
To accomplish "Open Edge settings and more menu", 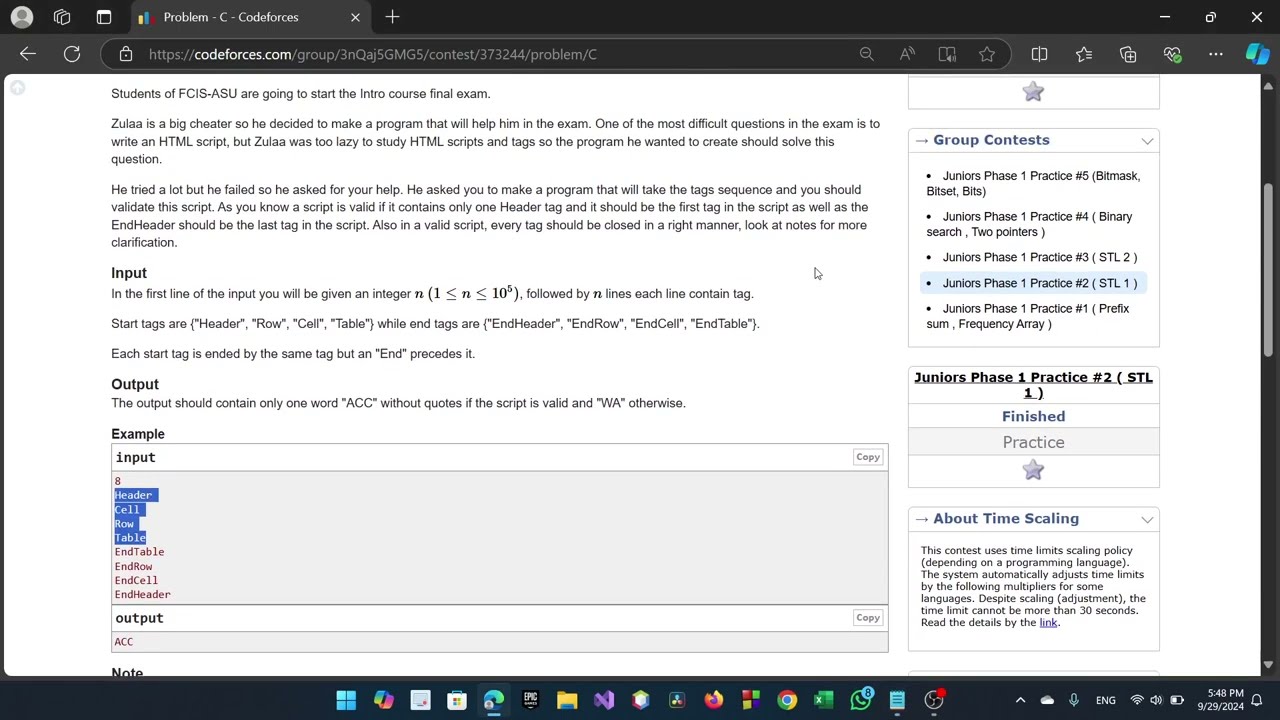I will click(1216, 54).
